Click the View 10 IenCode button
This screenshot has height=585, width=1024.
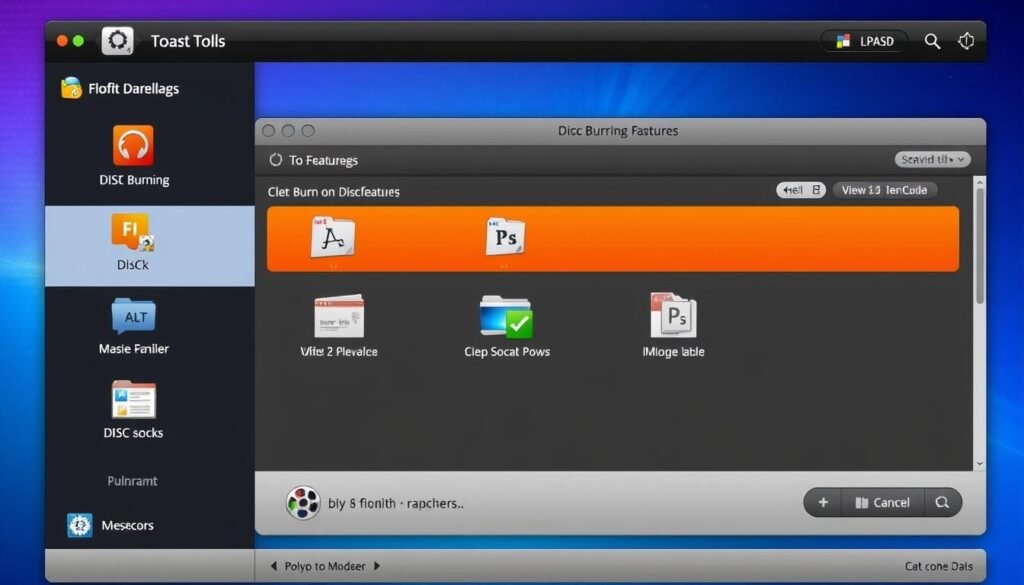pos(884,190)
